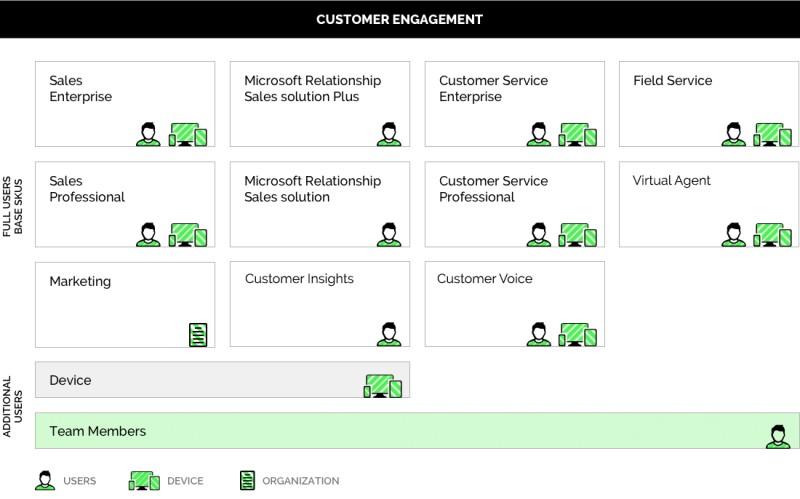This screenshot has width=800, height=499.
Task: Click the device icon in Sales Professional card
Action: pyautogui.click(x=188, y=235)
